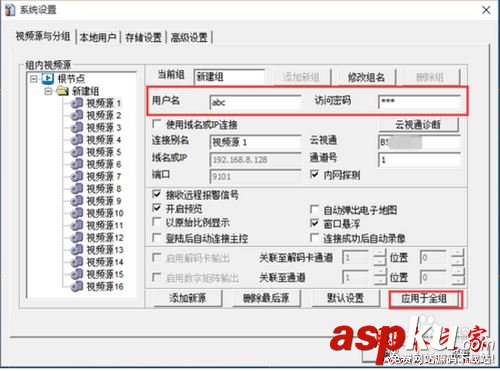The width and height of the screenshot is (500, 371).
Task: Click the camera icon for 视频源10
Action: (77, 213)
